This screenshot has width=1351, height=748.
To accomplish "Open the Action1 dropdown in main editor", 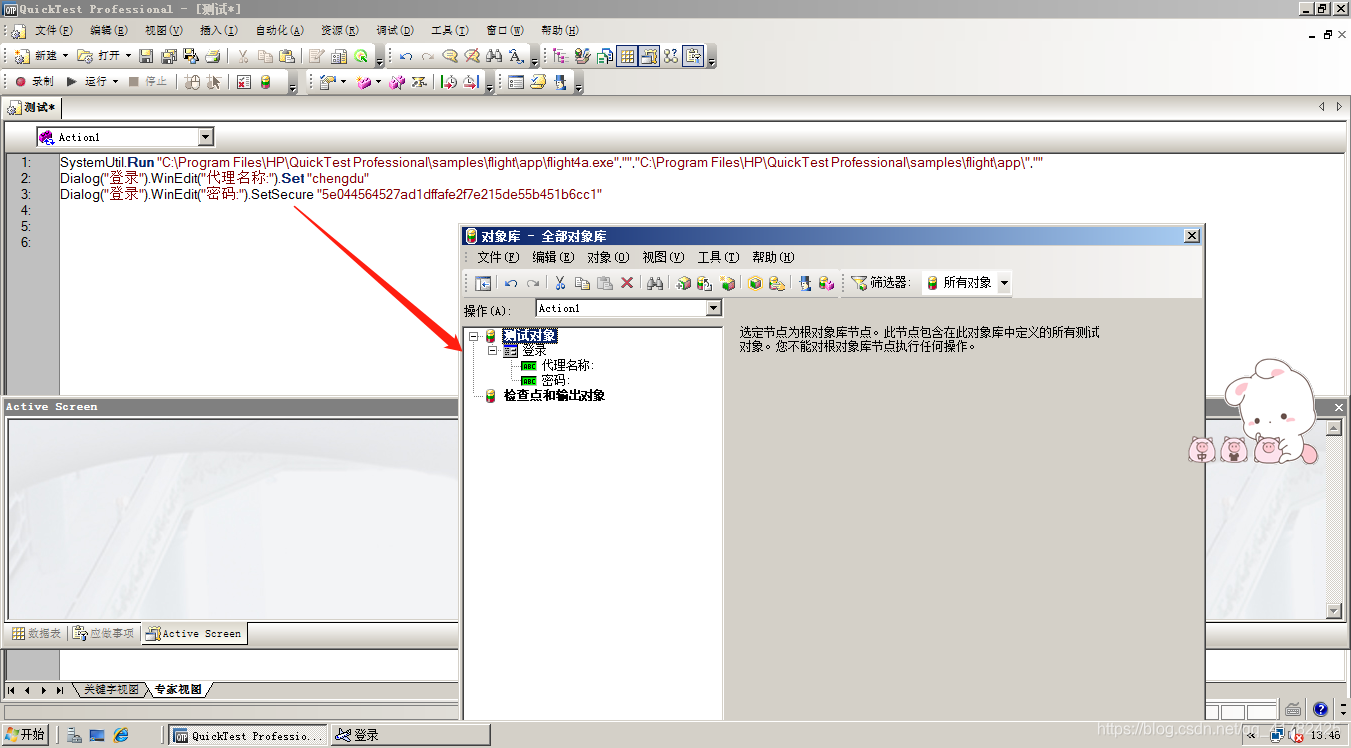I will click(x=205, y=137).
